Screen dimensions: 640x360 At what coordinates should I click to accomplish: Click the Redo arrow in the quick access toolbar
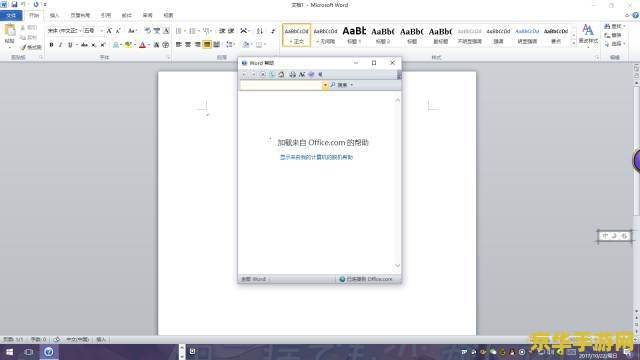point(36,4)
